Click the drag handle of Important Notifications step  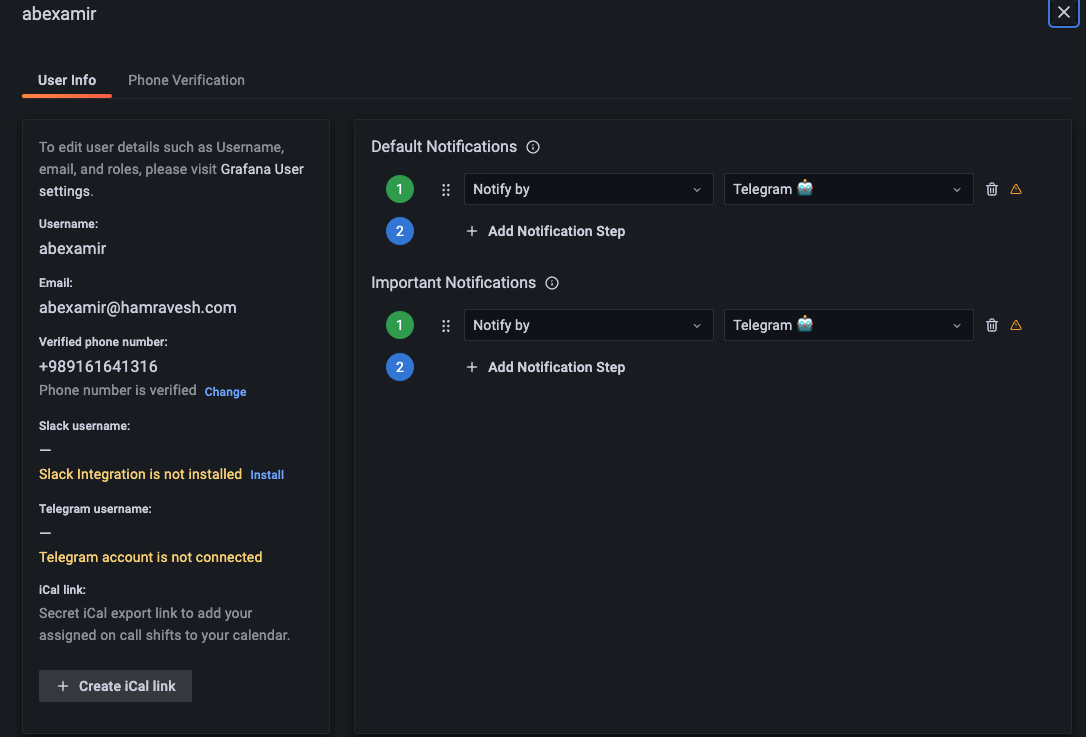(x=445, y=325)
